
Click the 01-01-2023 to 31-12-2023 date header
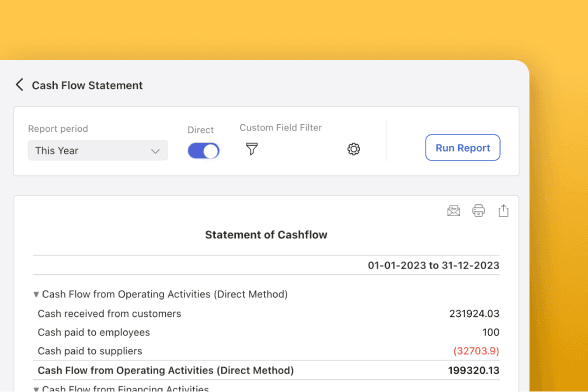point(434,266)
